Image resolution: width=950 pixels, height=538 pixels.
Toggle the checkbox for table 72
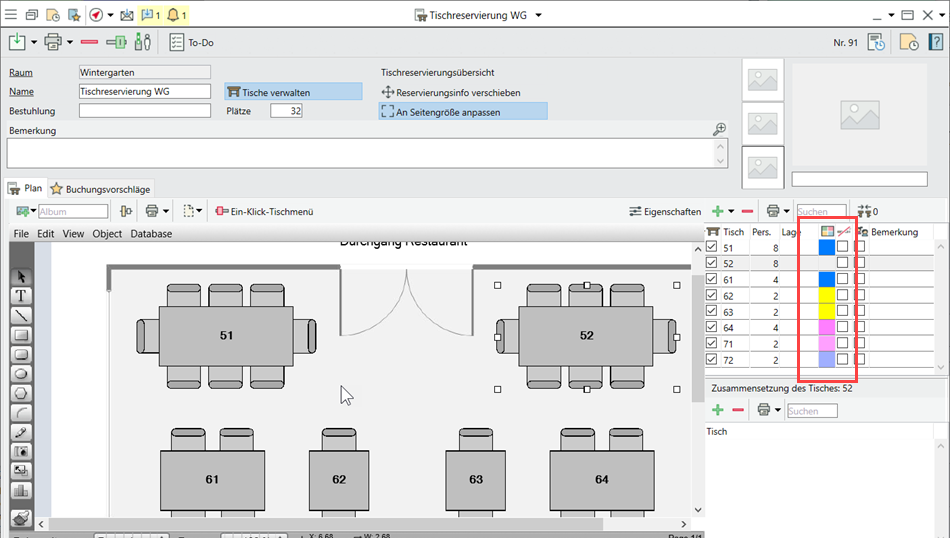point(712,359)
